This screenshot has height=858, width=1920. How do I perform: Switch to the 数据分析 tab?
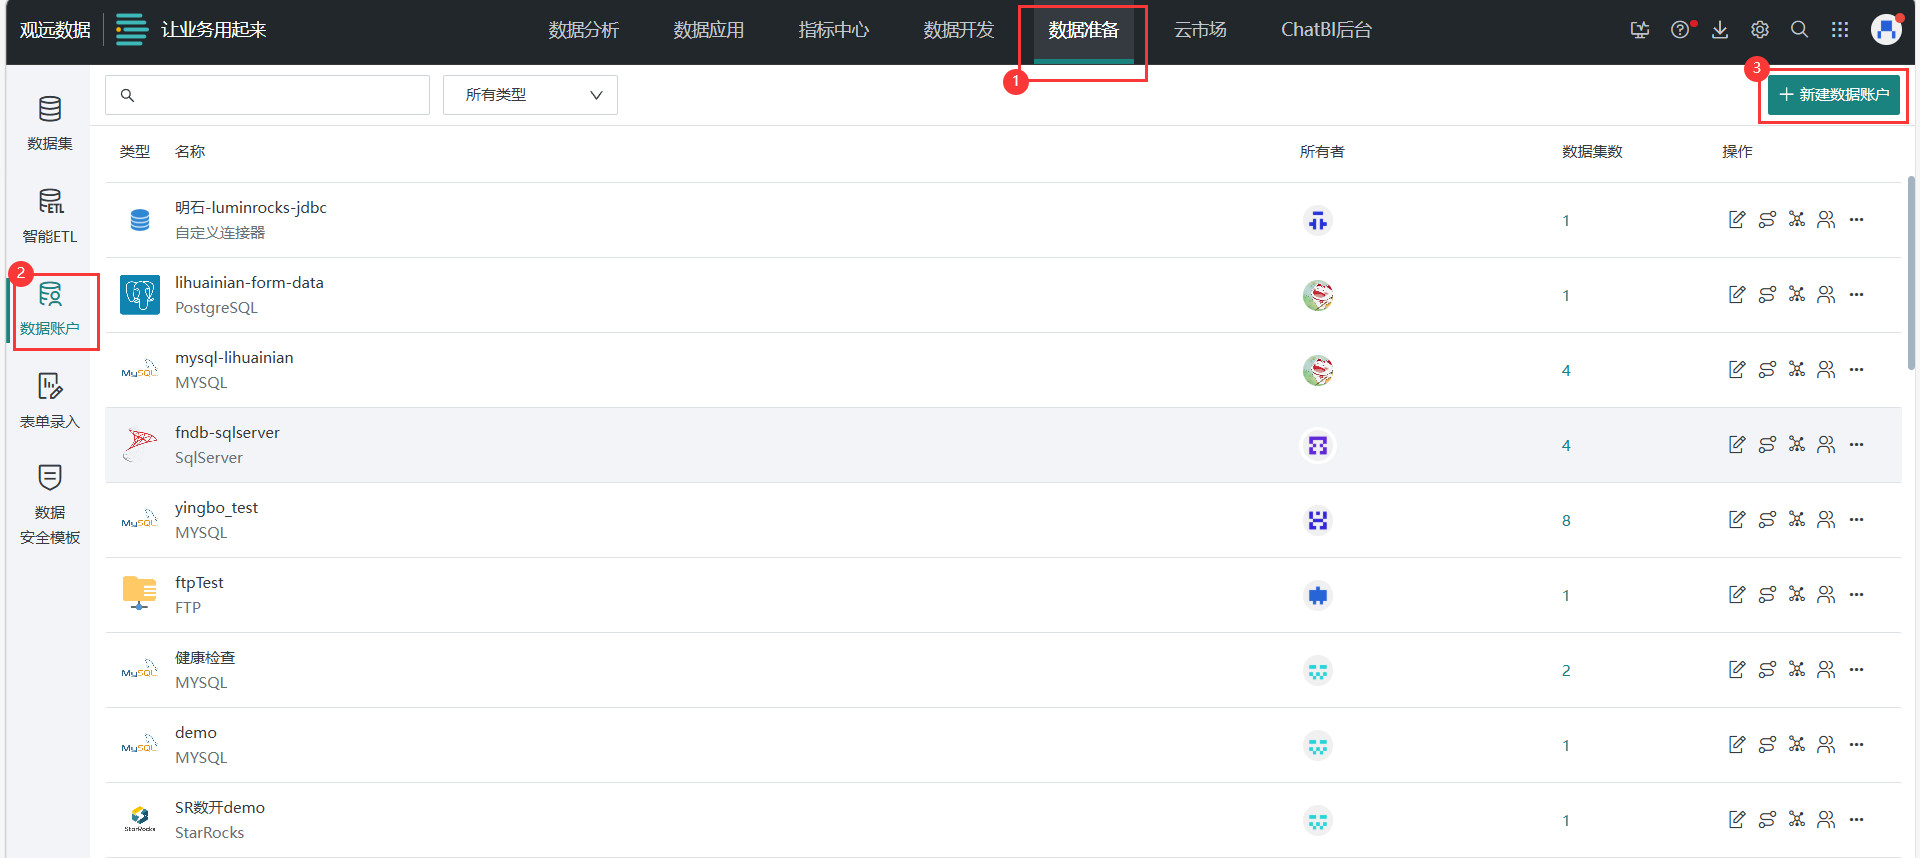coord(583,30)
